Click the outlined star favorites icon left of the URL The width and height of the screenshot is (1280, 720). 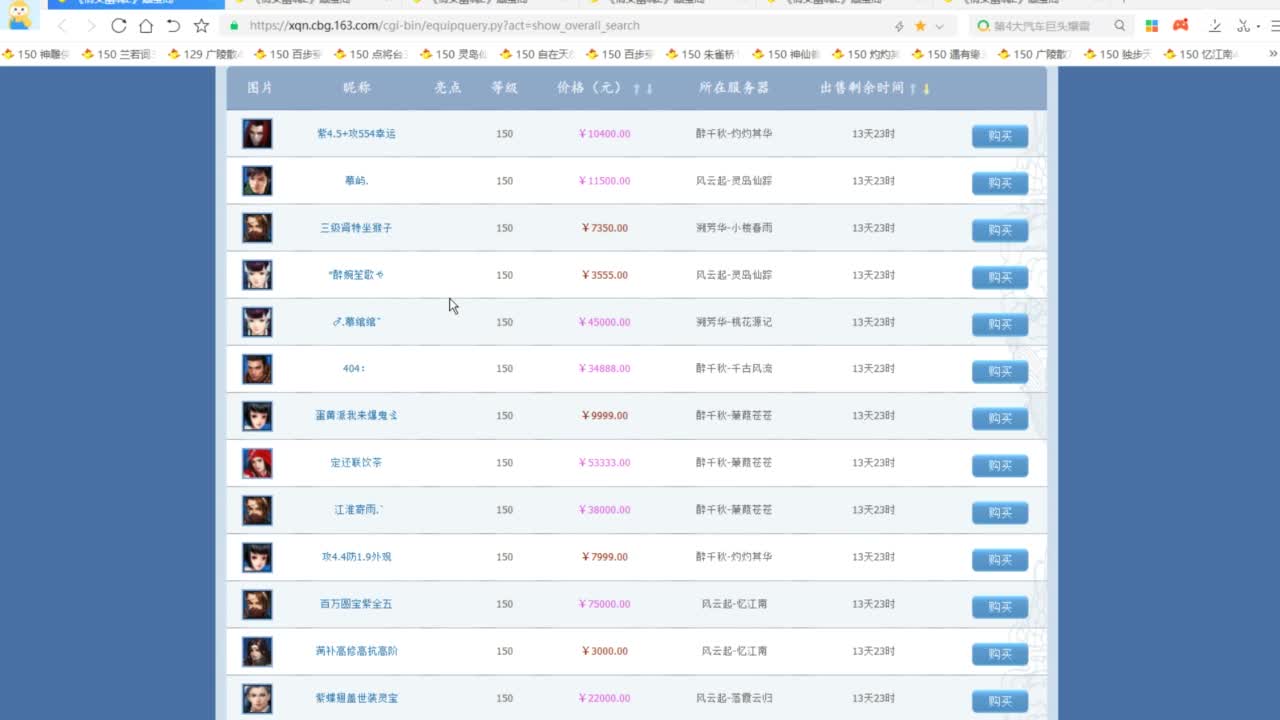[x=201, y=26]
